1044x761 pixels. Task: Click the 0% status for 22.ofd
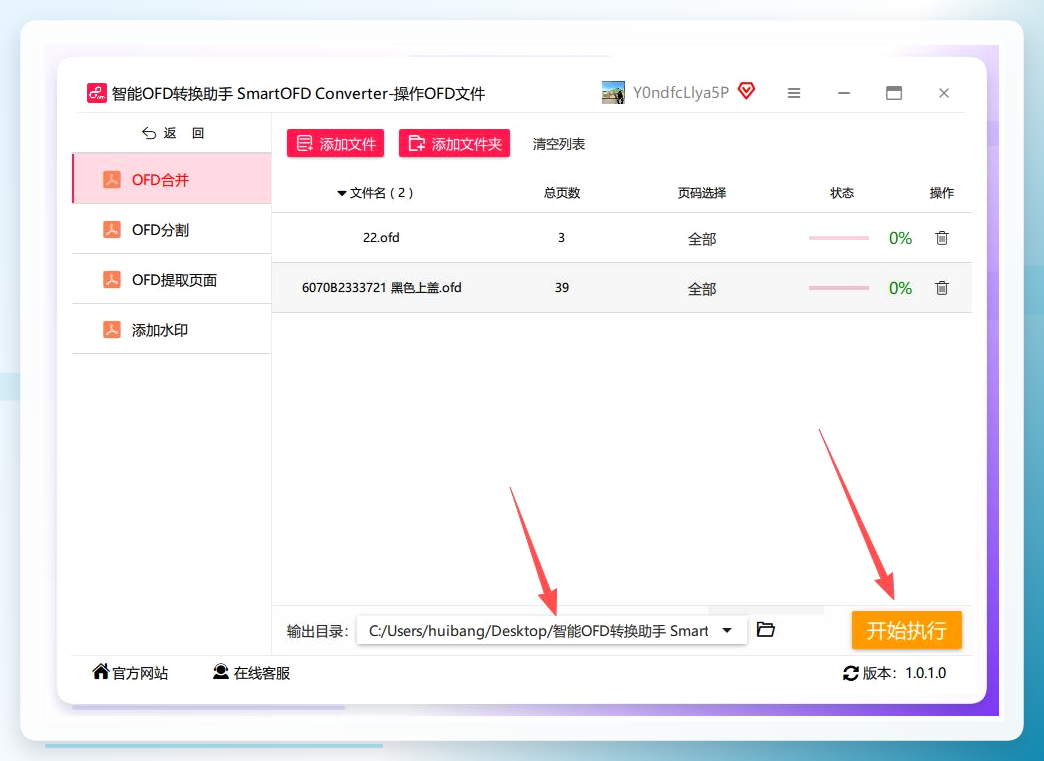coord(900,238)
